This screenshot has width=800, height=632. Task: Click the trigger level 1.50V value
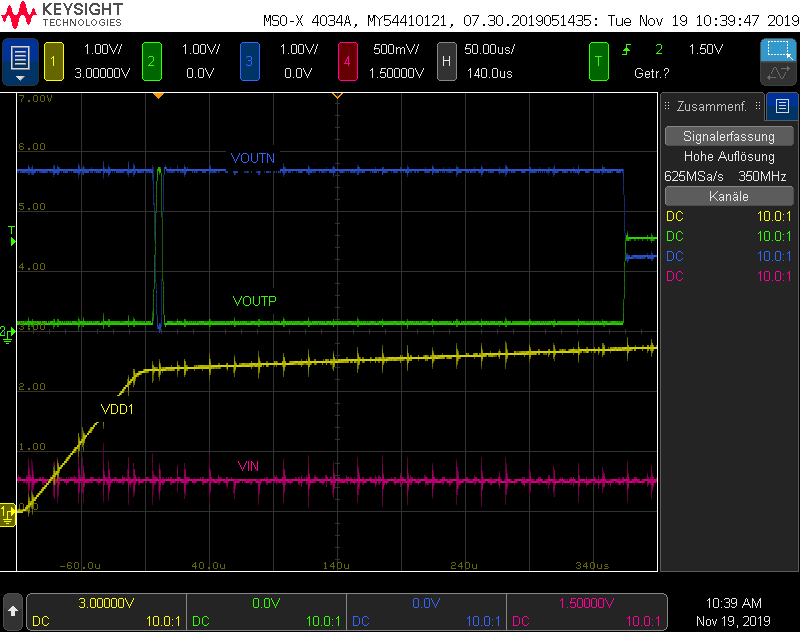[706, 49]
